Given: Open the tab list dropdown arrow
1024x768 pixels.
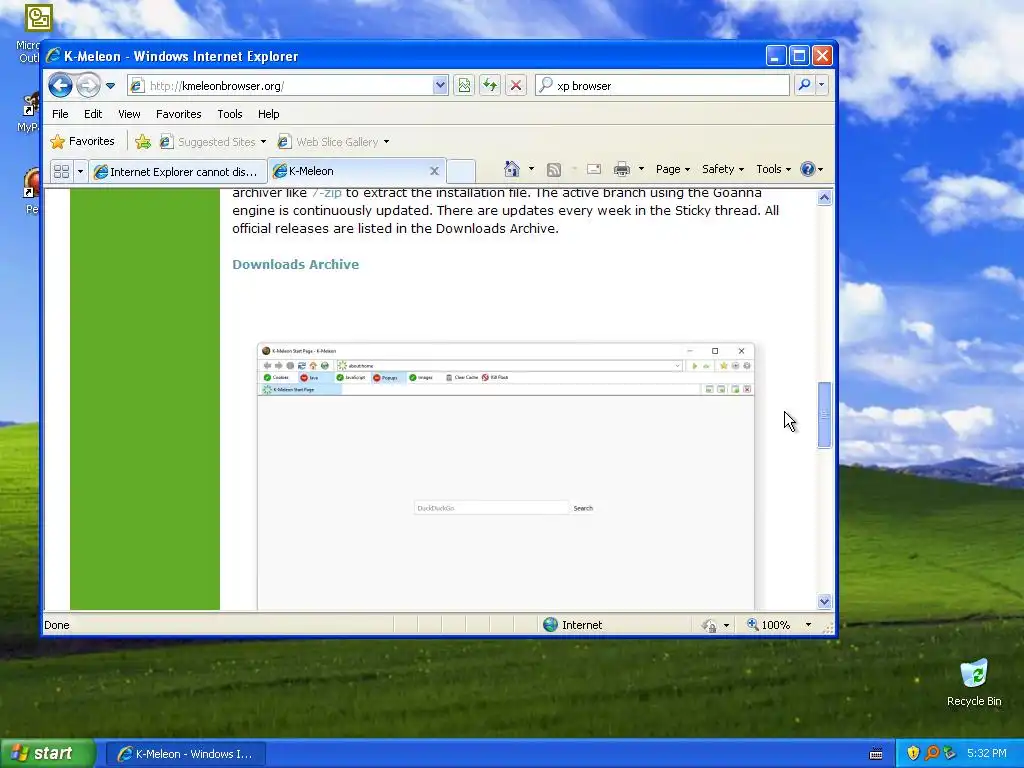Looking at the screenshot, I should coord(80,172).
